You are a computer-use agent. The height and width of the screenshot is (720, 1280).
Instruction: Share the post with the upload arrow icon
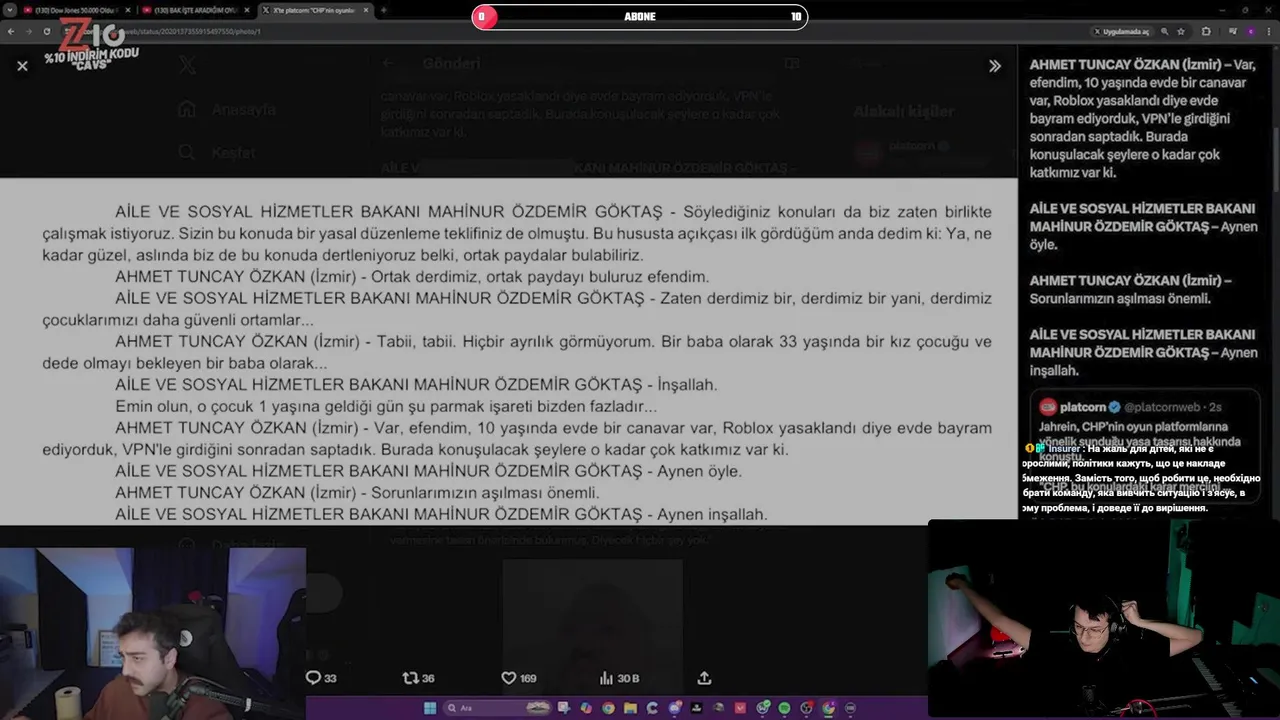coord(704,678)
